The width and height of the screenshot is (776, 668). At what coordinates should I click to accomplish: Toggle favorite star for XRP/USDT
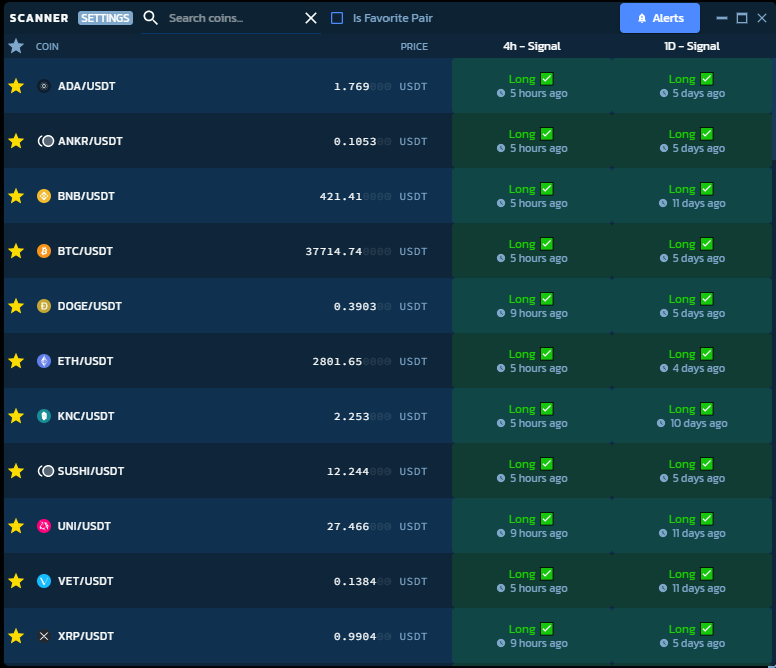point(16,636)
